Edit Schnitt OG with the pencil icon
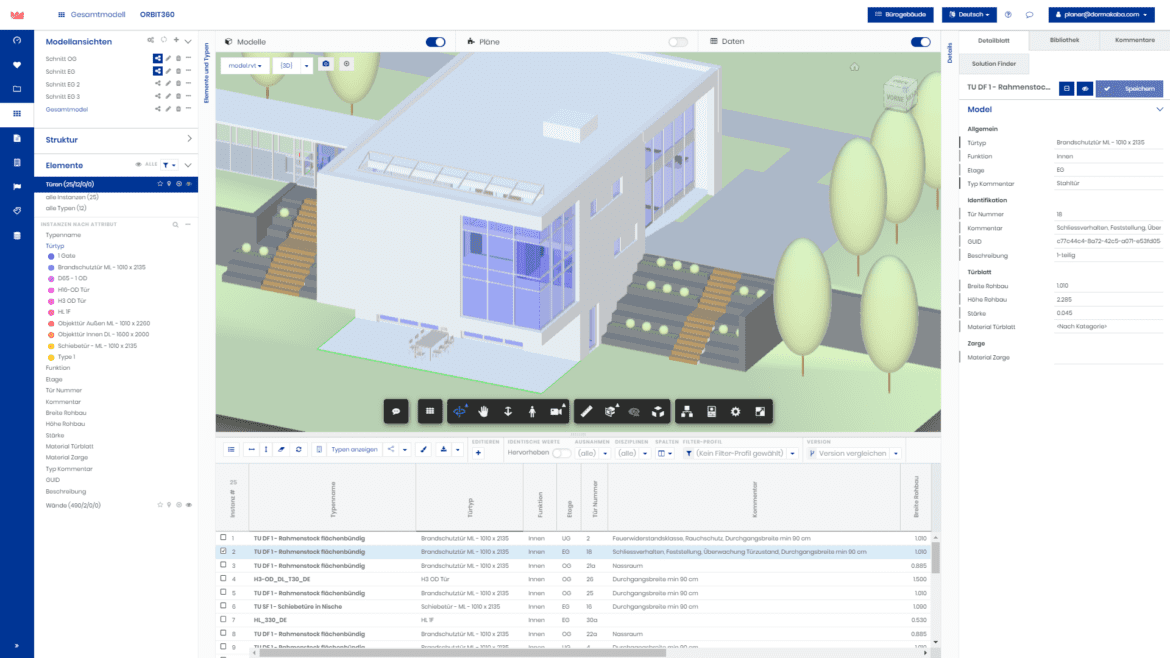The width and height of the screenshot is (1170, 658). (168, 58)
